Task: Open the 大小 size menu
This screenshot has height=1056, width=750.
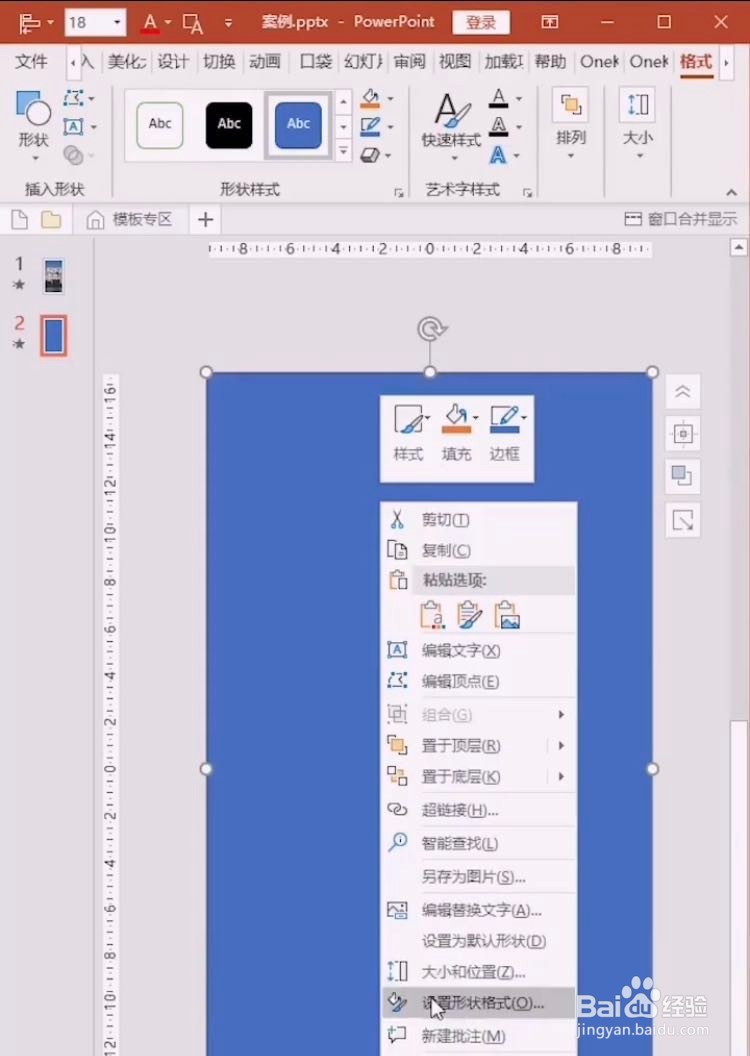Action: [638, 125]
